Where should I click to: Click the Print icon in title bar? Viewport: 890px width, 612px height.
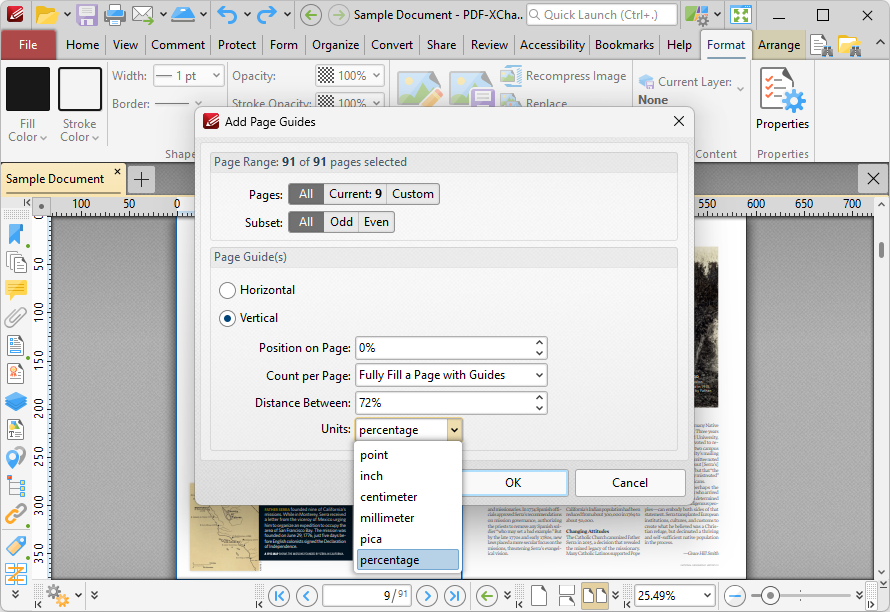click(115, 15)
